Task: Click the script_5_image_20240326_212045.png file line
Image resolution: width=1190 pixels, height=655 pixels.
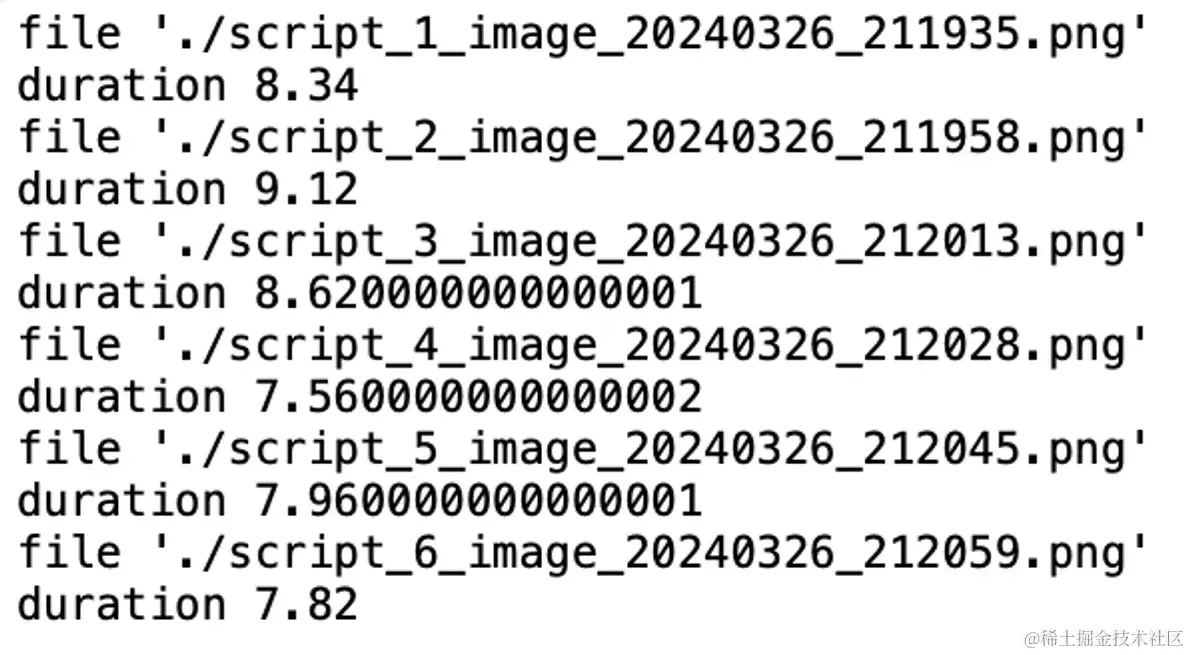Action: click(583, 450)
